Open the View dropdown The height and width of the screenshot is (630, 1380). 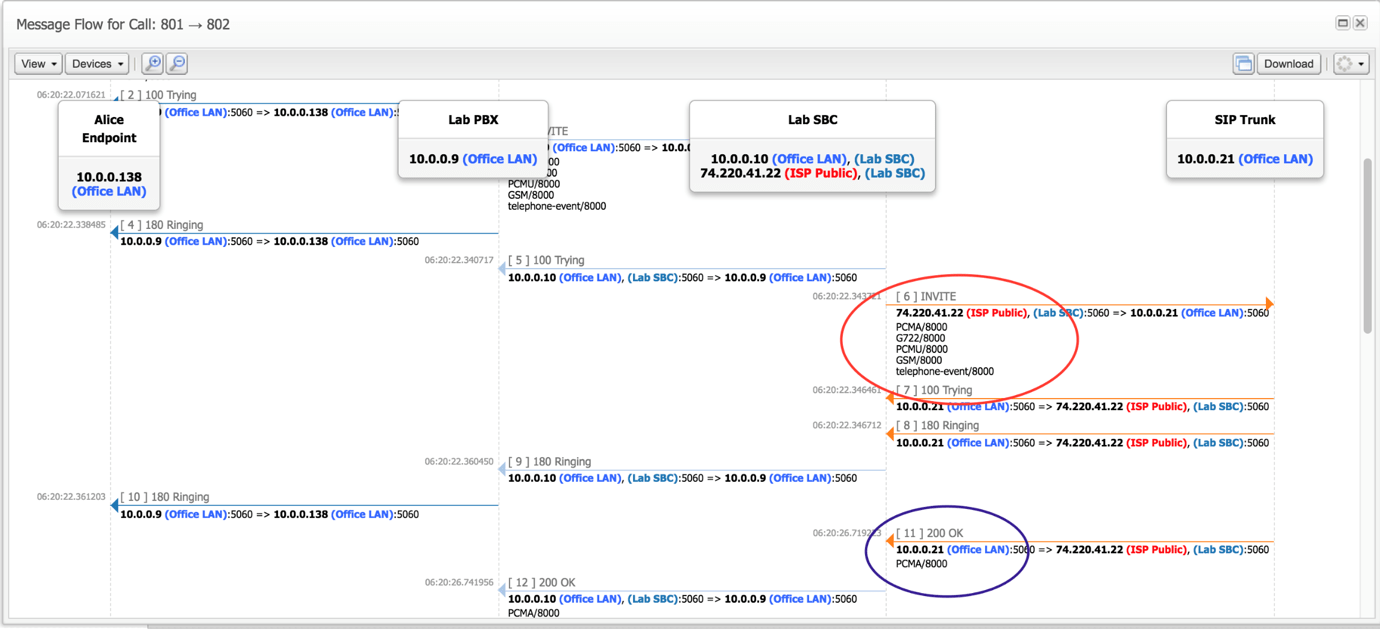pyautogui.click(x=37, y=62)
